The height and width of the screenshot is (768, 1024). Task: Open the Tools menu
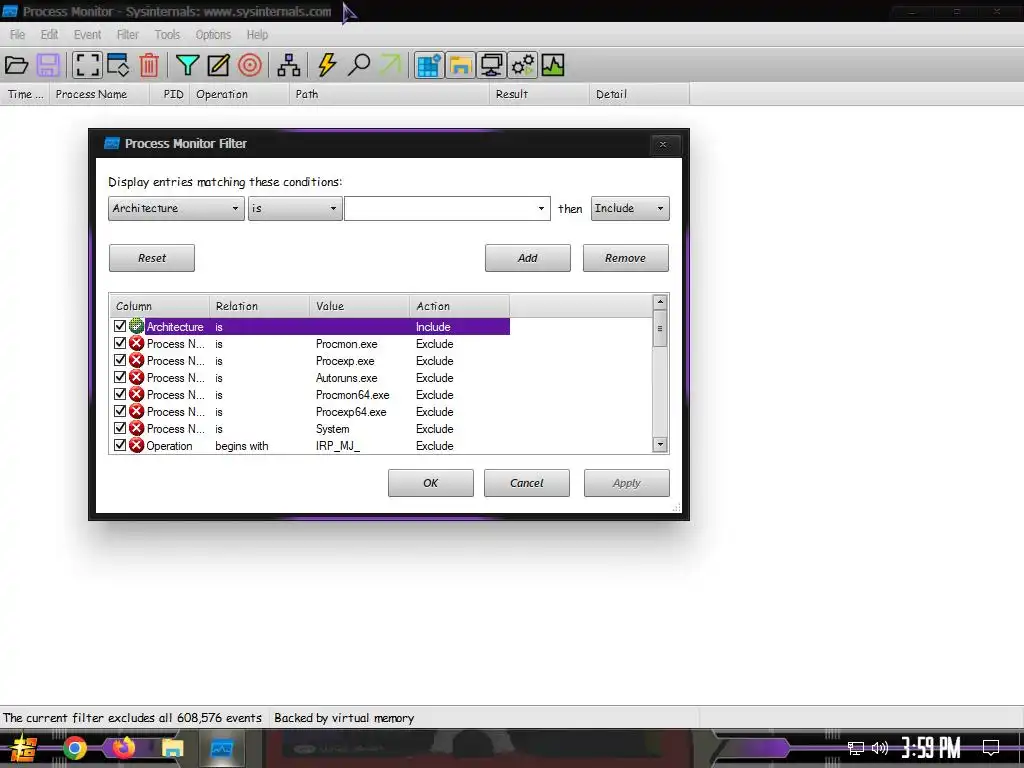[167, 35]
